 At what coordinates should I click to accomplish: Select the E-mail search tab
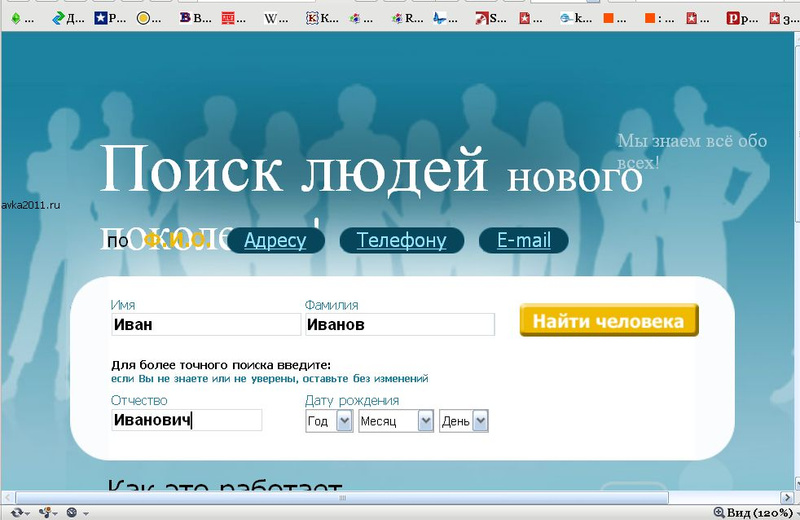(523, 241)
